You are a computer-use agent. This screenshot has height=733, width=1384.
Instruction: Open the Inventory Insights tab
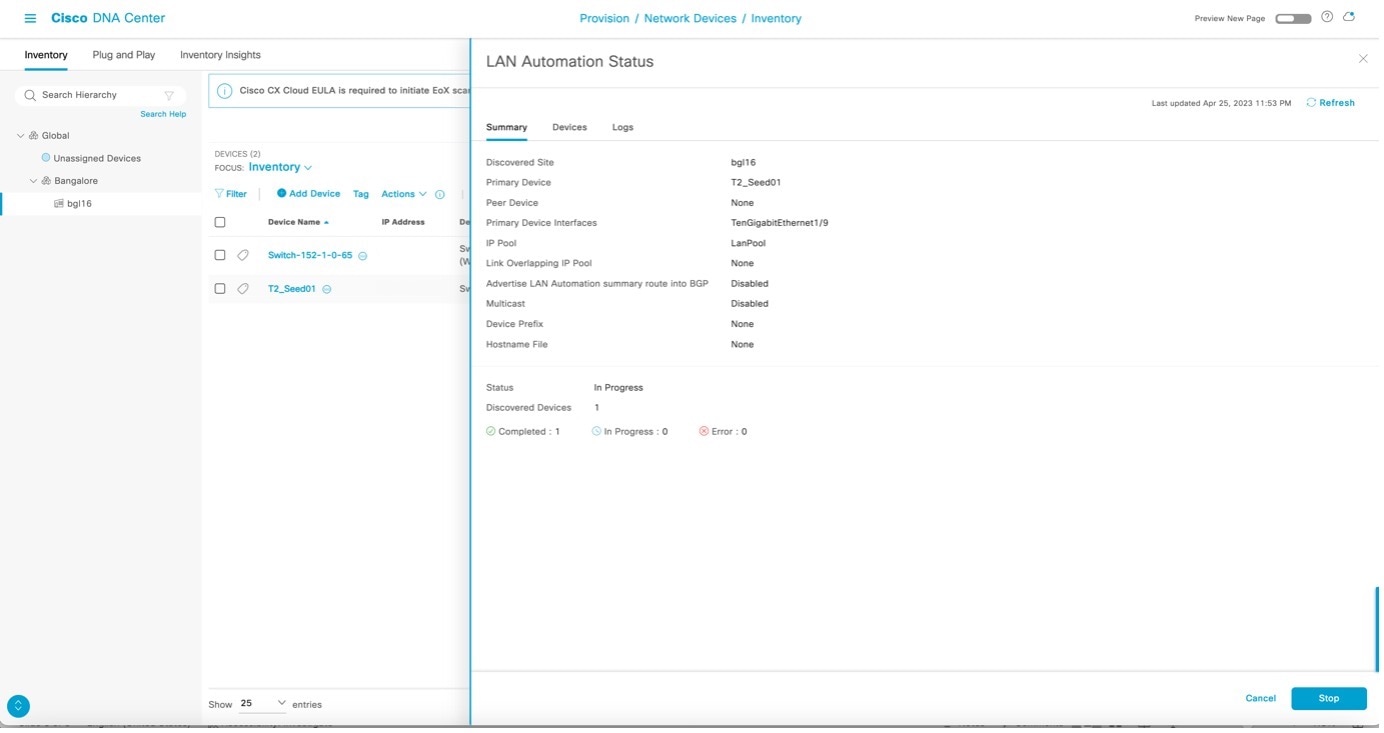[220, 55]
